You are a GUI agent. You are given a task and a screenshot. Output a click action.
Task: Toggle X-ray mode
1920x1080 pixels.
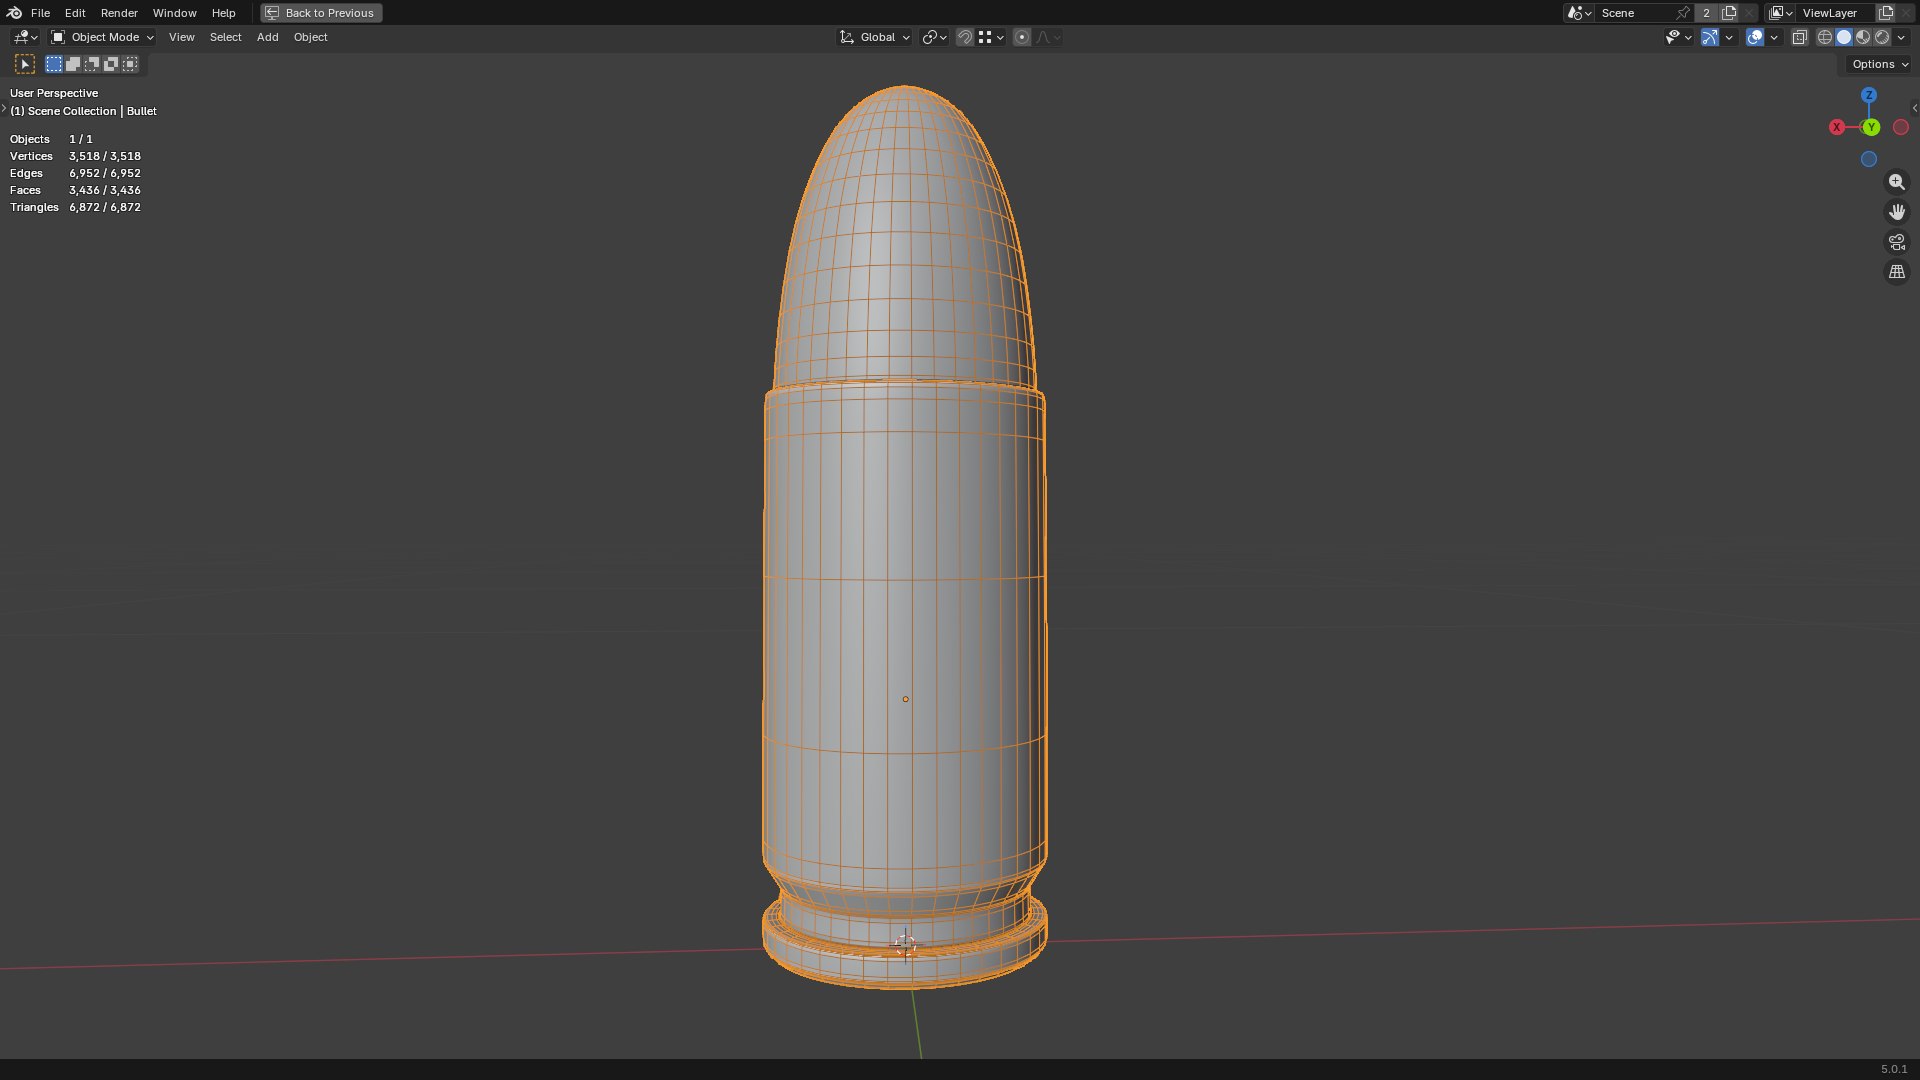click(1799, 37)
